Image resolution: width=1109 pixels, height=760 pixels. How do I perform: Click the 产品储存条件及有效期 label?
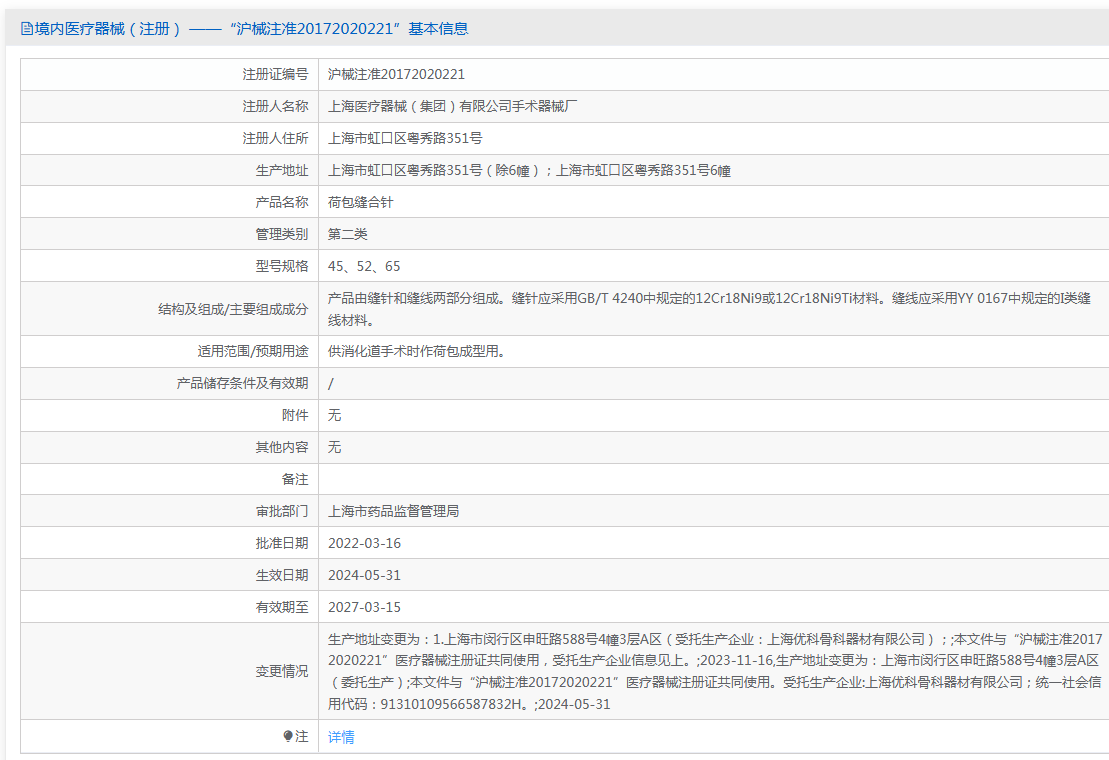point(243,383)
